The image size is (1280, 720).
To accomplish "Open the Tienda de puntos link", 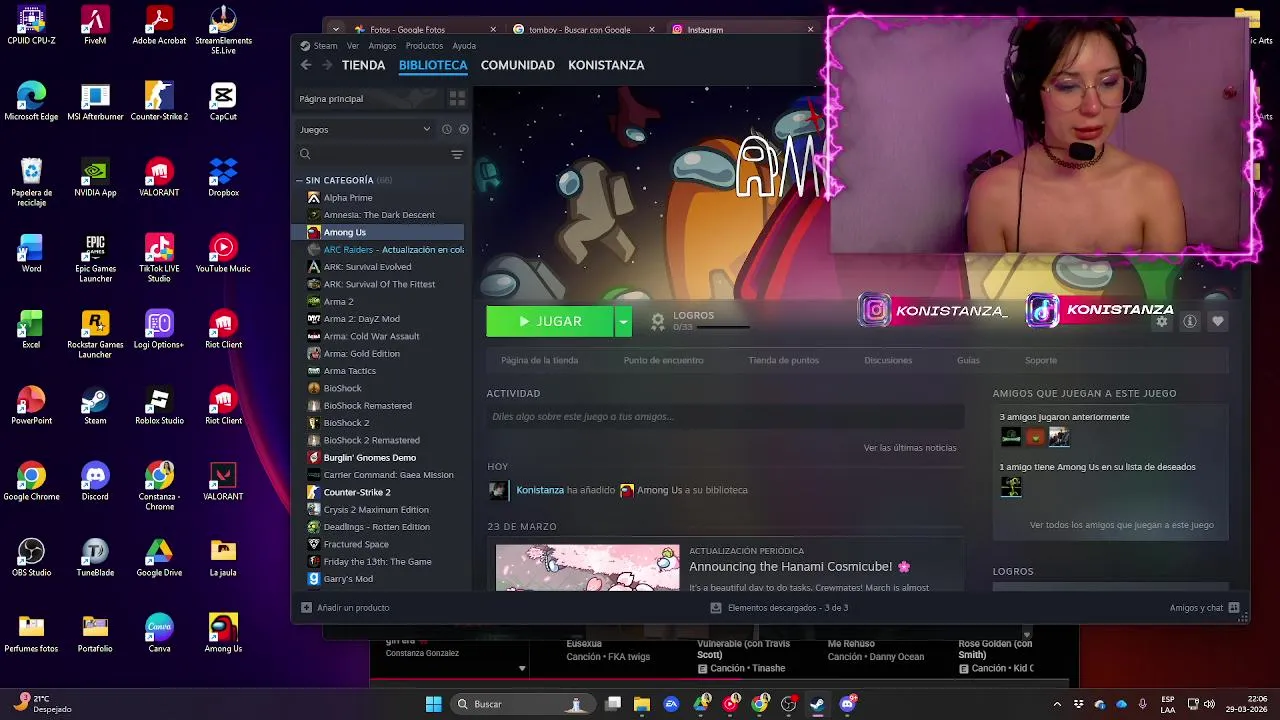I will 783,360.
